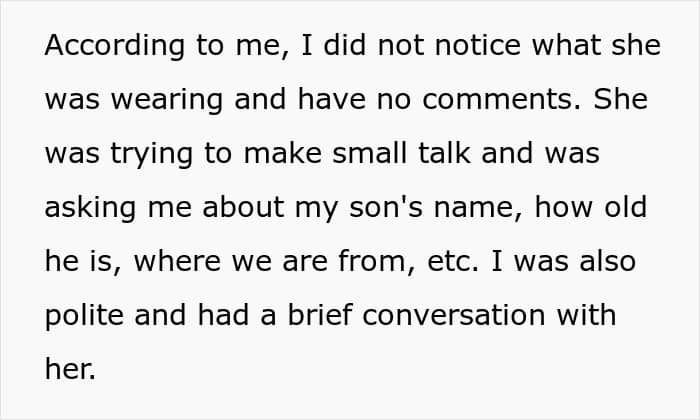Click the word "where" in fifth line

tap(177, 261)
